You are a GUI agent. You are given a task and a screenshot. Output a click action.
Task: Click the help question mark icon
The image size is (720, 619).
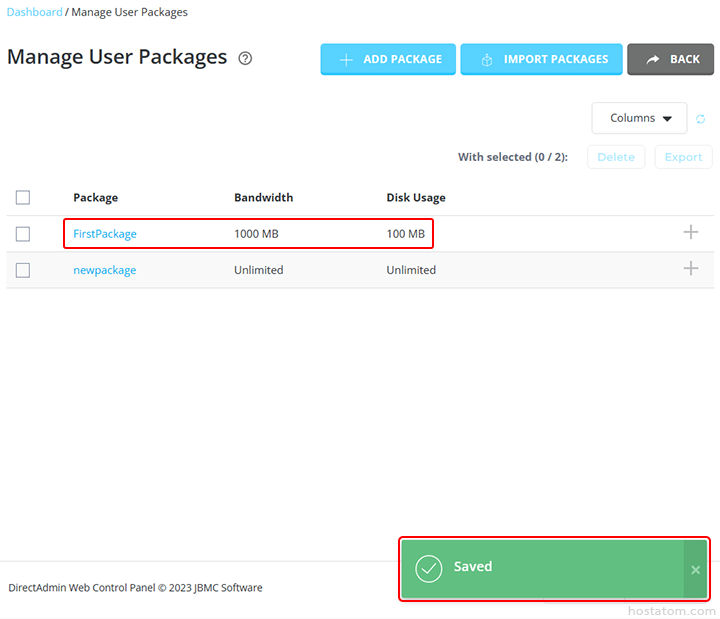click(x=245, y=59)
